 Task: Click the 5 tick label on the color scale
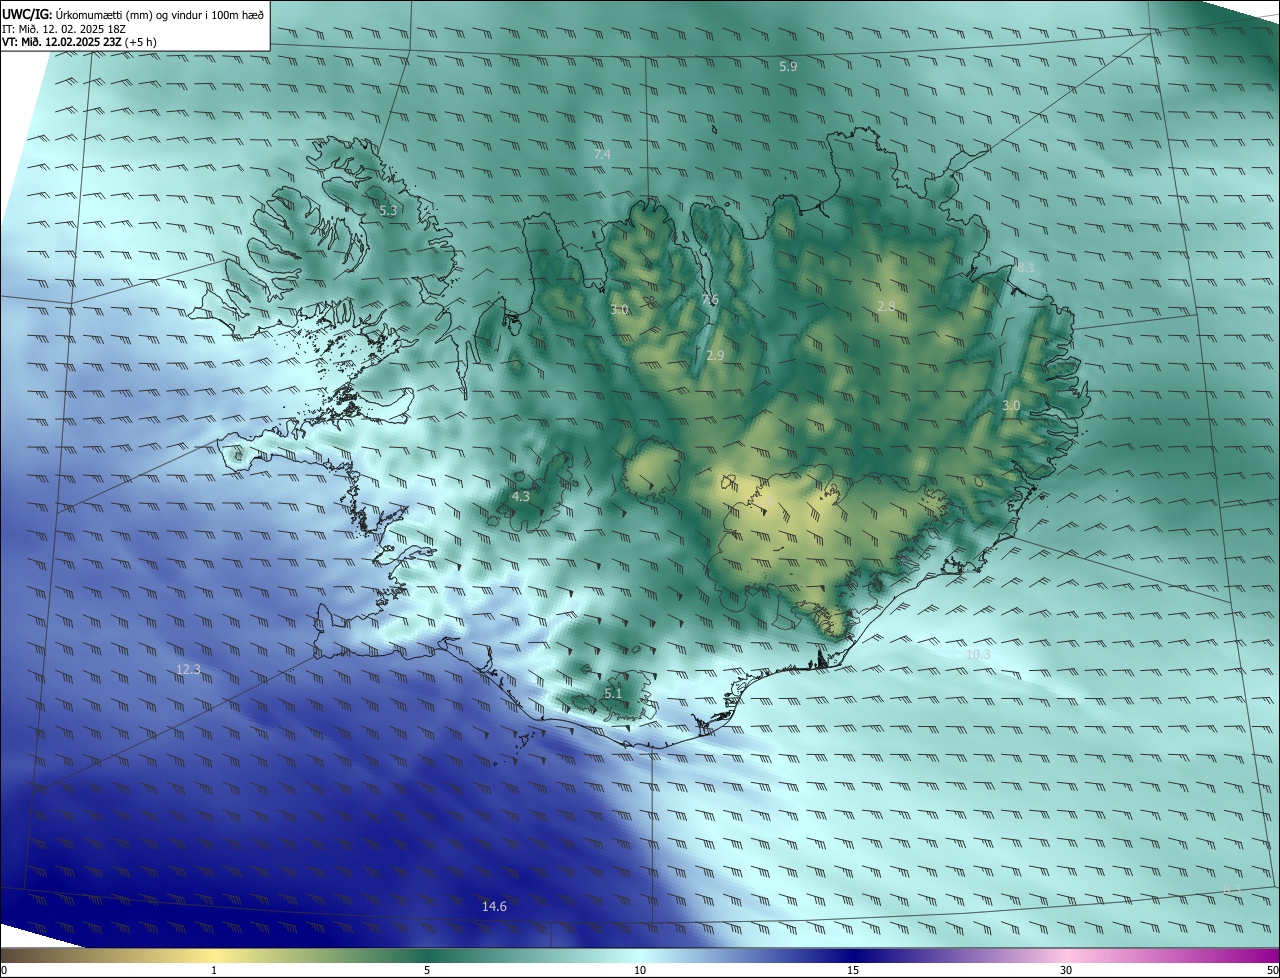point(427,970)
